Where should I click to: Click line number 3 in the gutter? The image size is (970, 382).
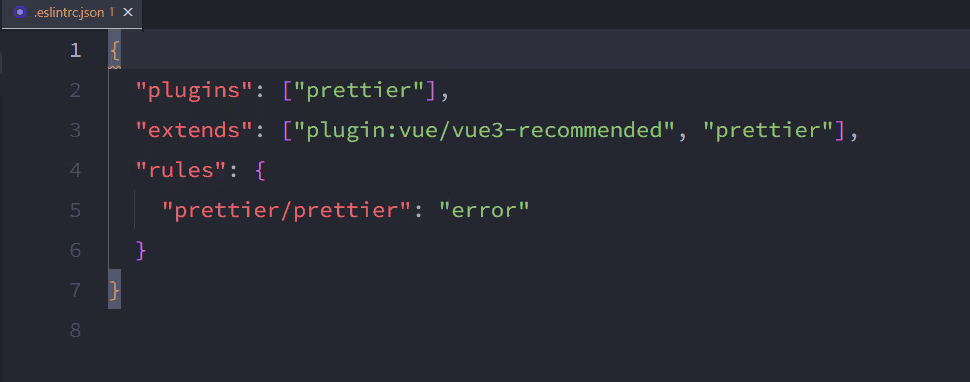pyautogui.click(x=75, y=130)
